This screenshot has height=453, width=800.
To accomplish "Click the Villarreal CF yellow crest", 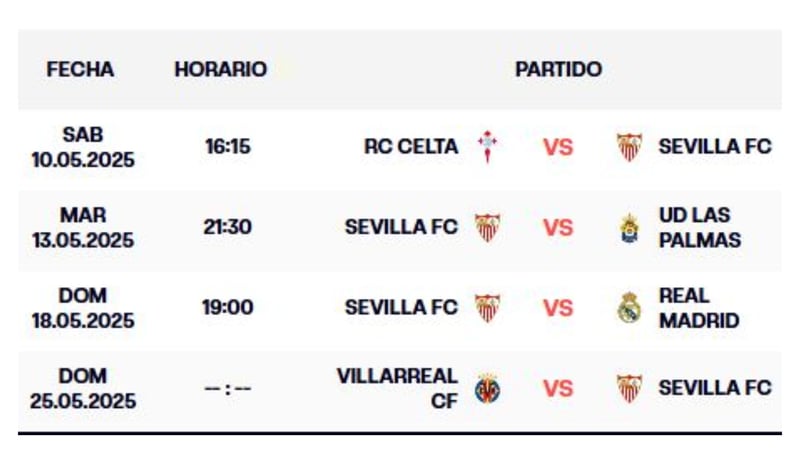I will tap(487, 388).
